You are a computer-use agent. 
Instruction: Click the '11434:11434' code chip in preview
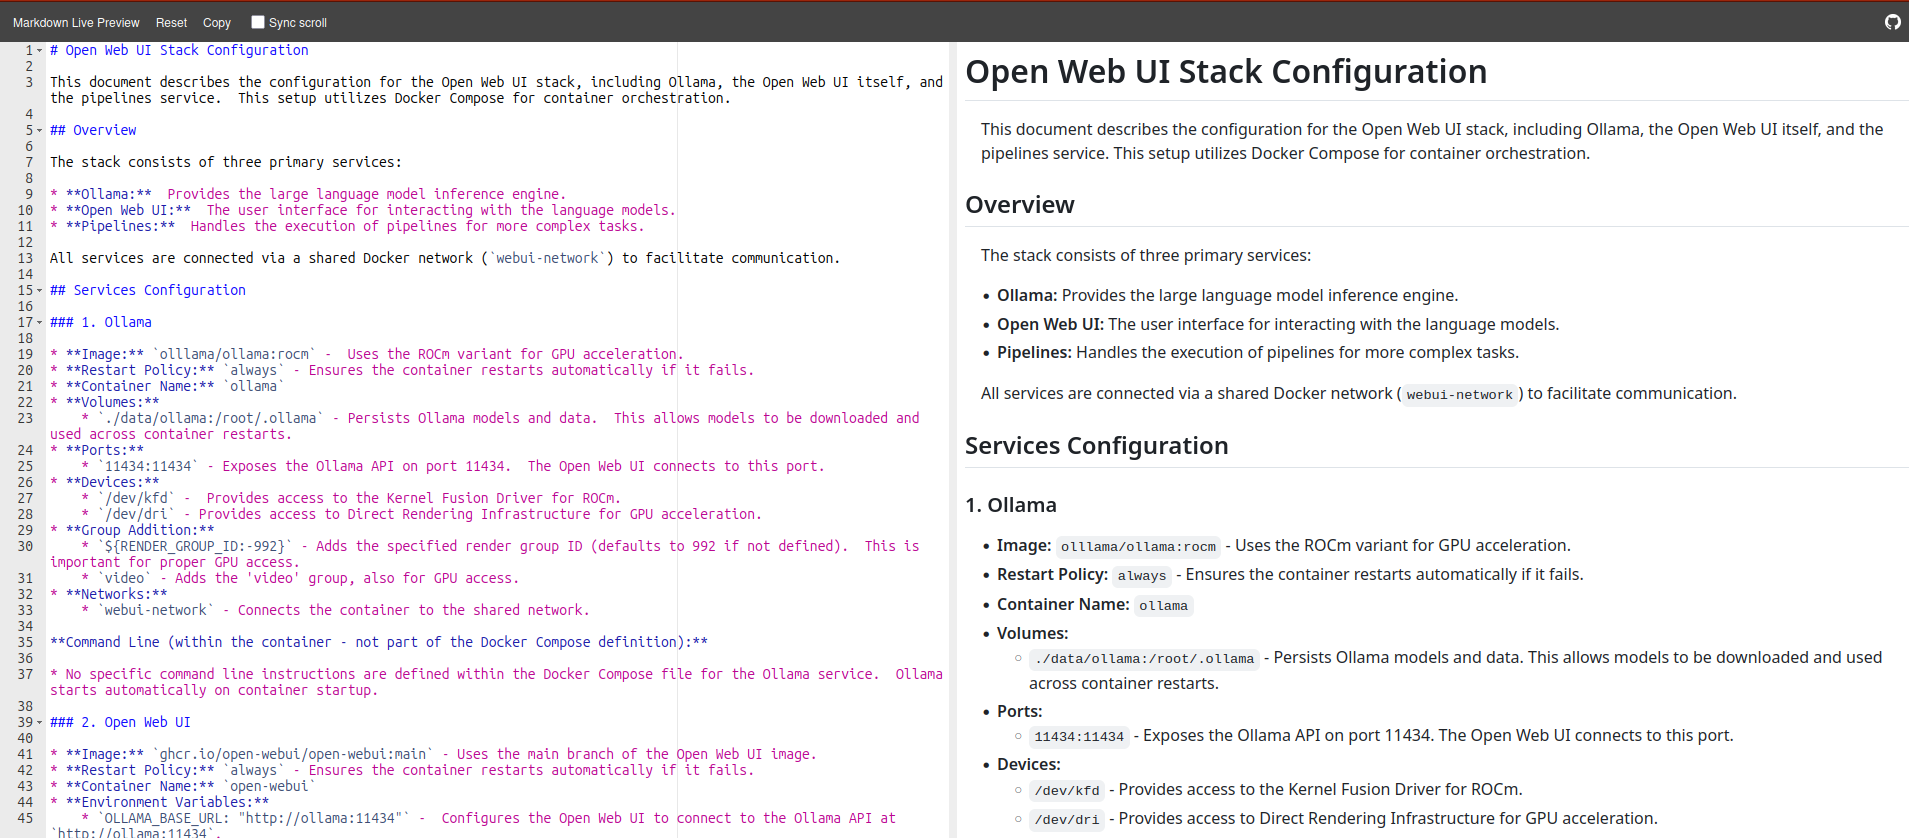(x=1079, y=736)
